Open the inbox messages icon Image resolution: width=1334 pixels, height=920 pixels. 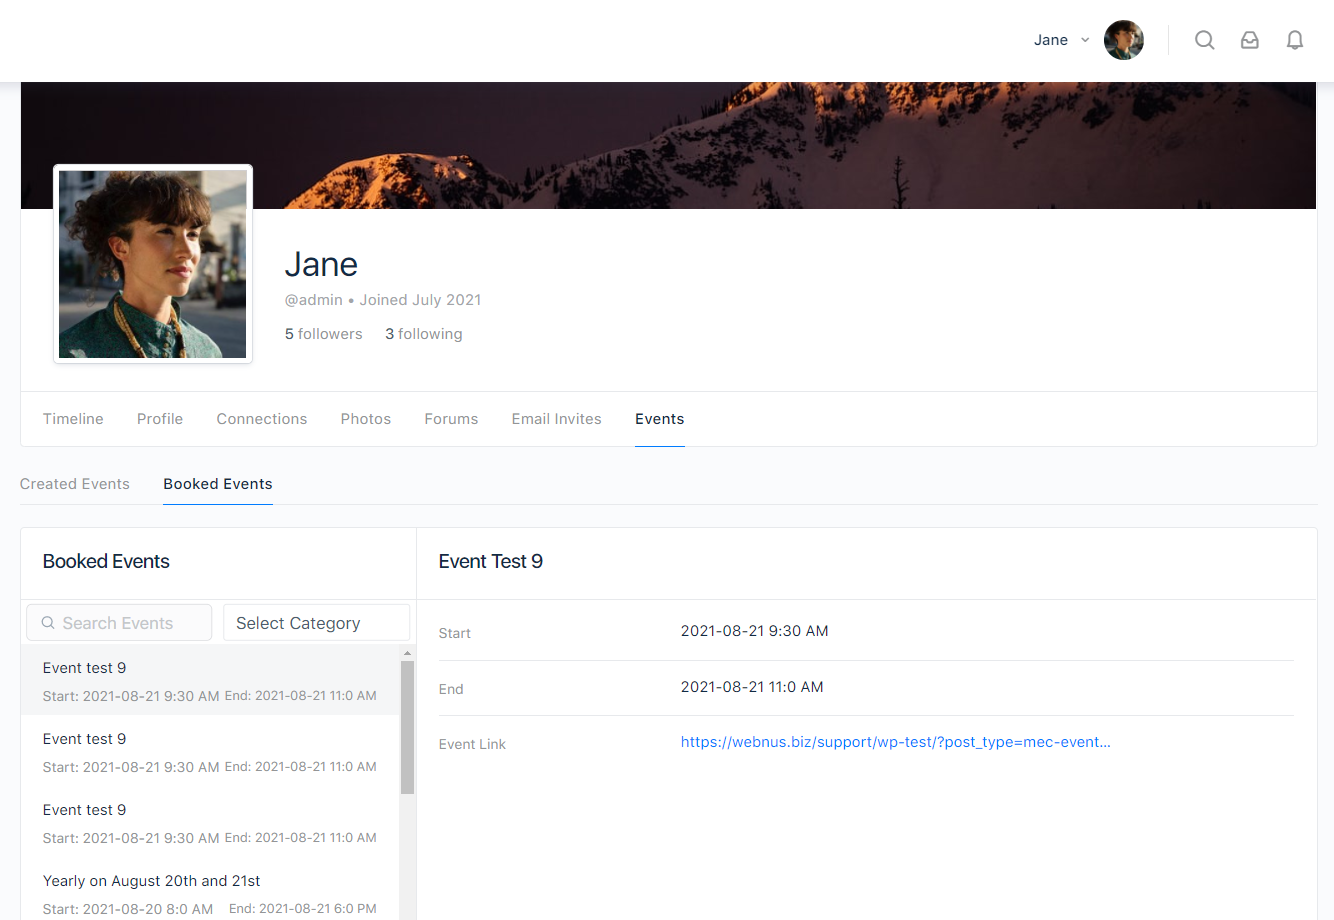(x=1249, y=40)
